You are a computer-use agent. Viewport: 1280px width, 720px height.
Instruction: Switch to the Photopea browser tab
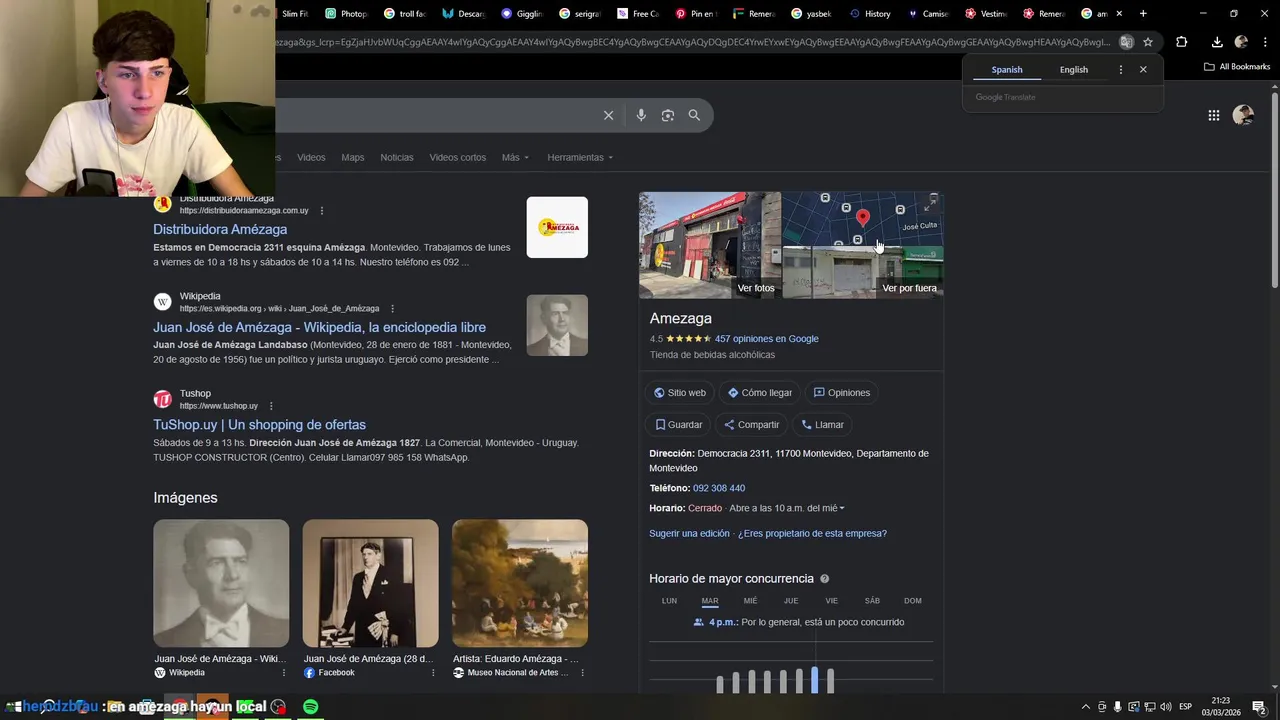(347, 14)
